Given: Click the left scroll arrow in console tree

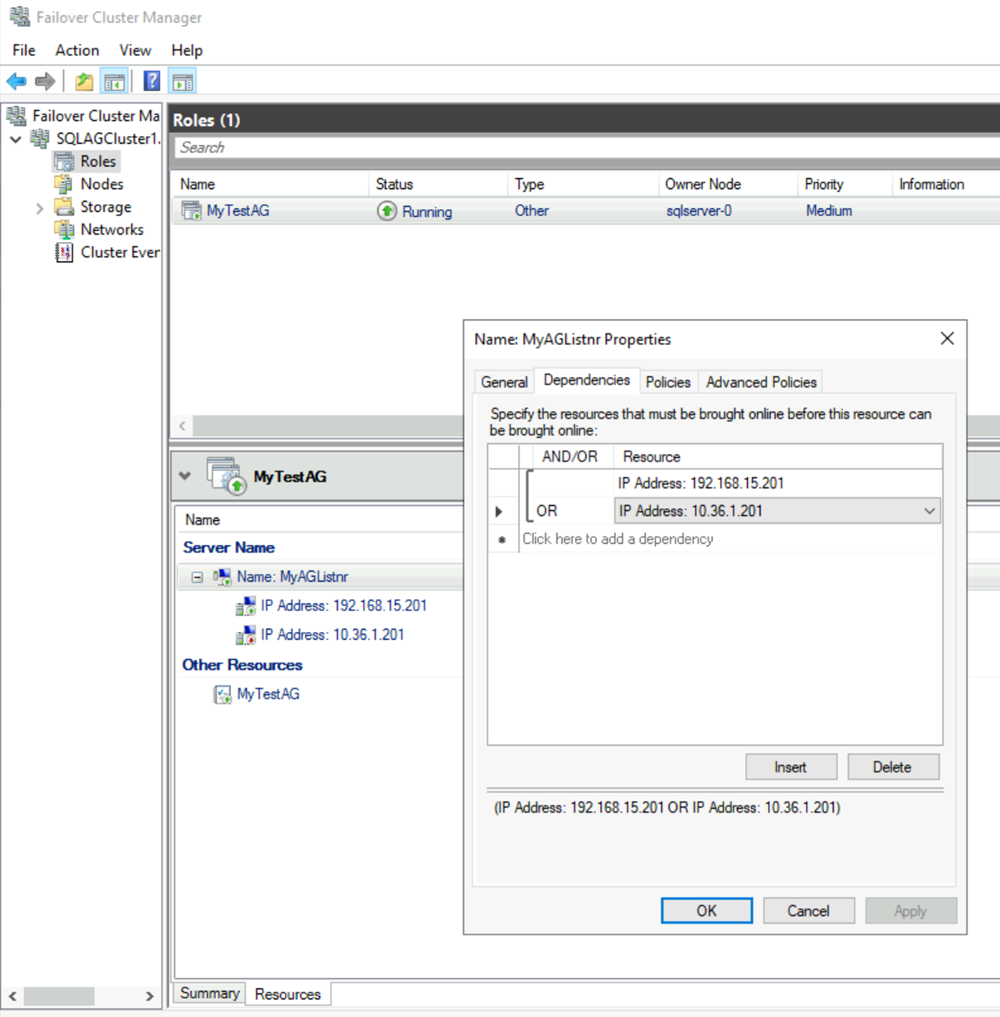Looking at the screenshot, I should point(12,996).
